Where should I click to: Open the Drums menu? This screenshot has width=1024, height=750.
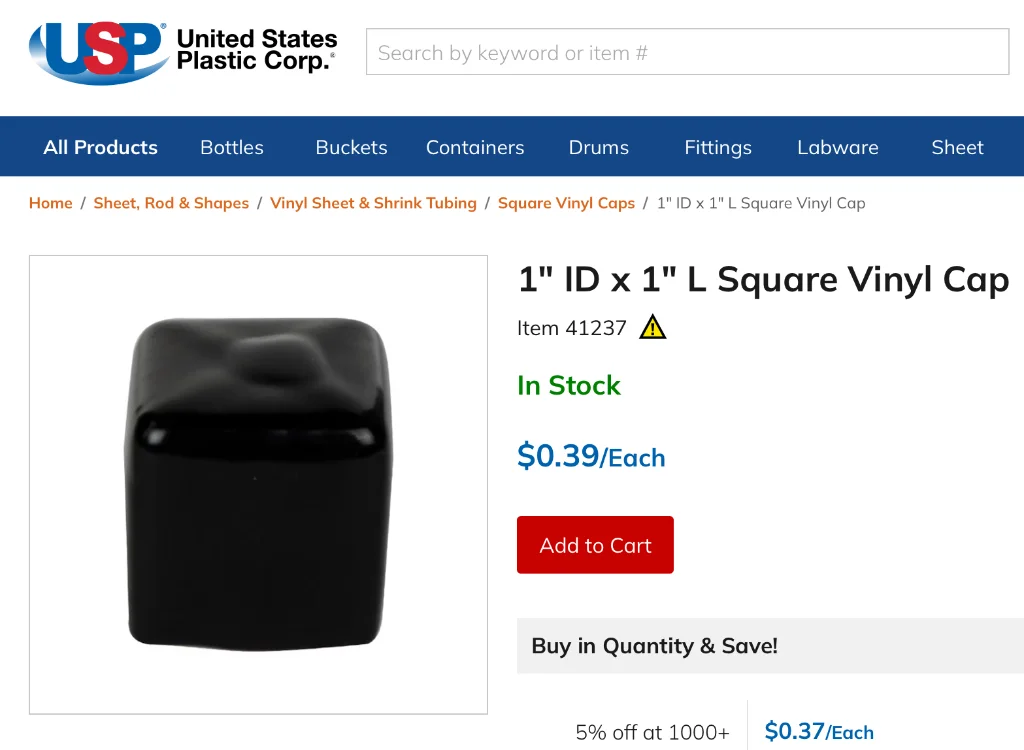599,147
